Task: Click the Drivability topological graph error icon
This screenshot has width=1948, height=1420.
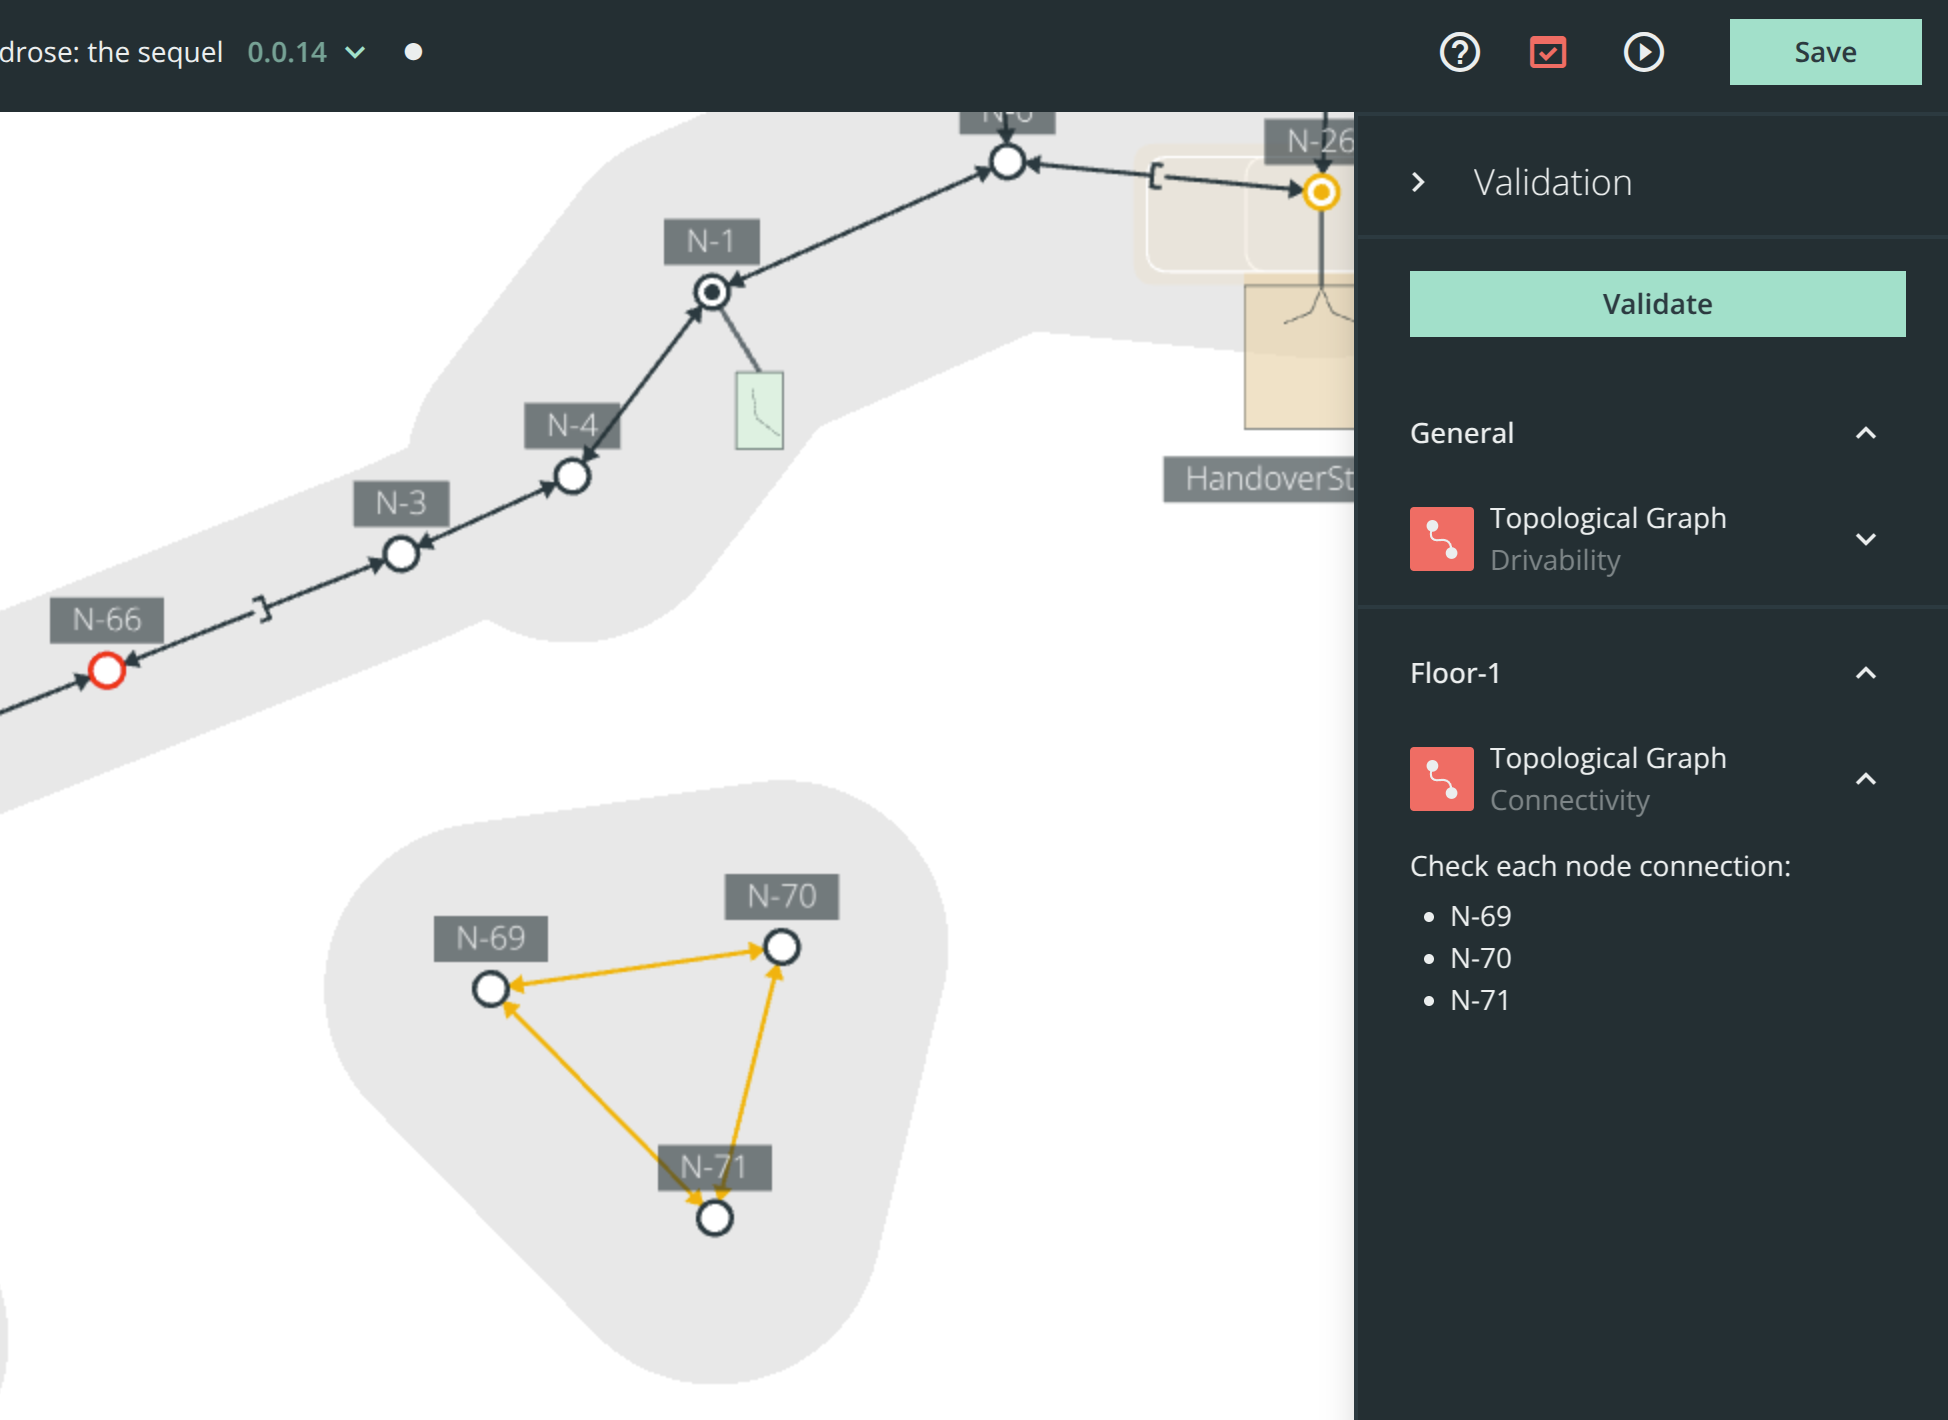Action: (x=1441, y=539)
